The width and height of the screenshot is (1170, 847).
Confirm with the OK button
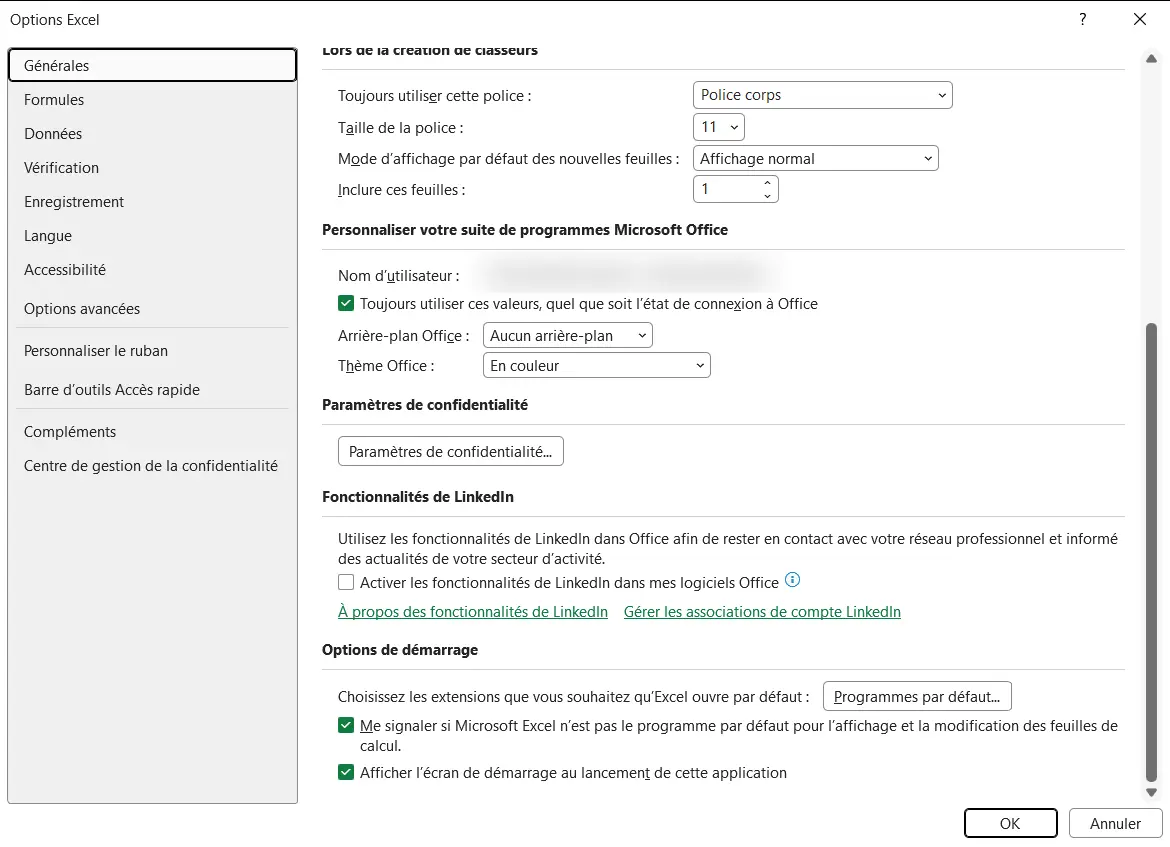[x=1010, y=823]
